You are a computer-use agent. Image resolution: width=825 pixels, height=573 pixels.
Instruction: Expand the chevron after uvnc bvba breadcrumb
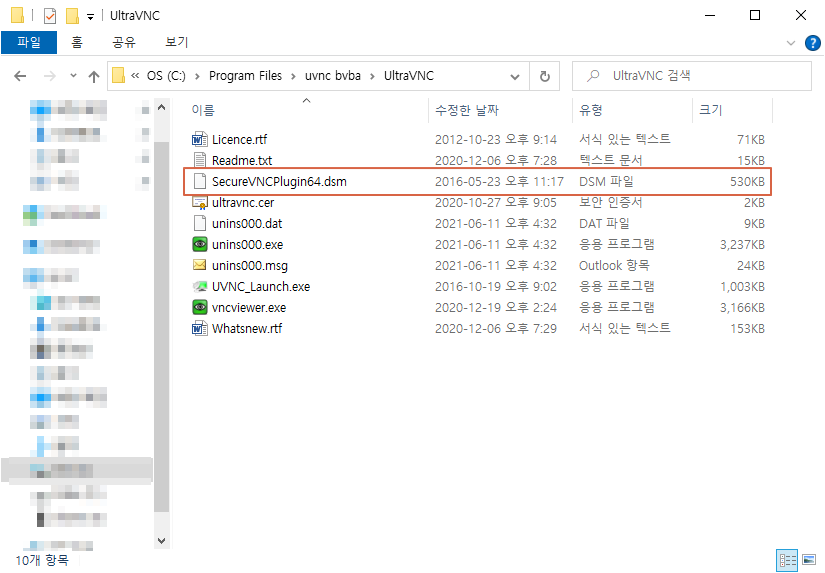[373, 77]
